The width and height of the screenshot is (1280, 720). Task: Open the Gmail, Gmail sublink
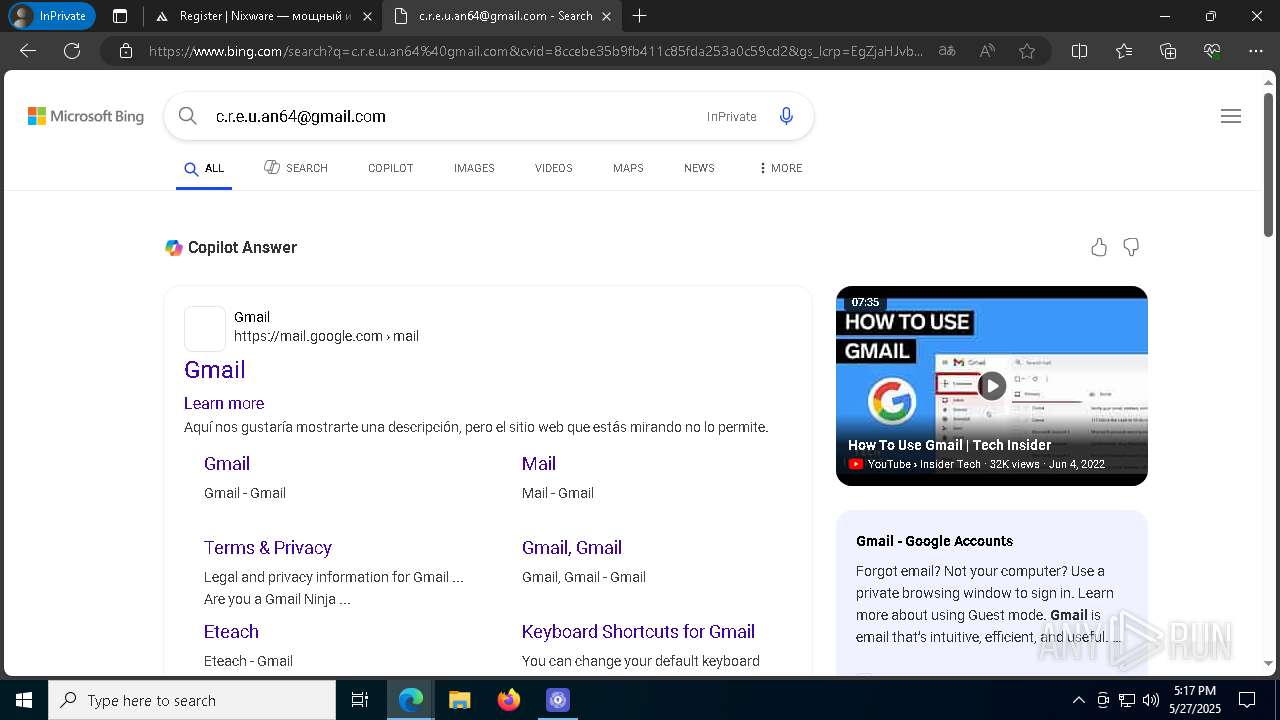pos(572,547)
